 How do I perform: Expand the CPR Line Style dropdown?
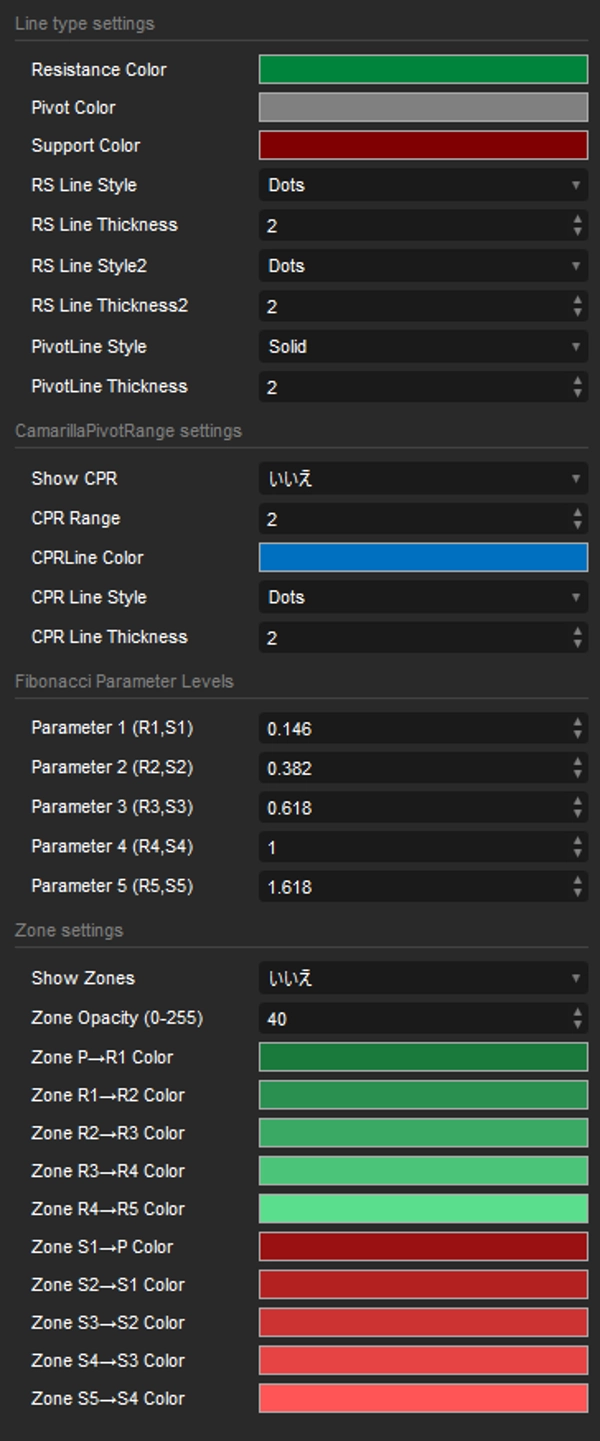[x=422, y=597]
